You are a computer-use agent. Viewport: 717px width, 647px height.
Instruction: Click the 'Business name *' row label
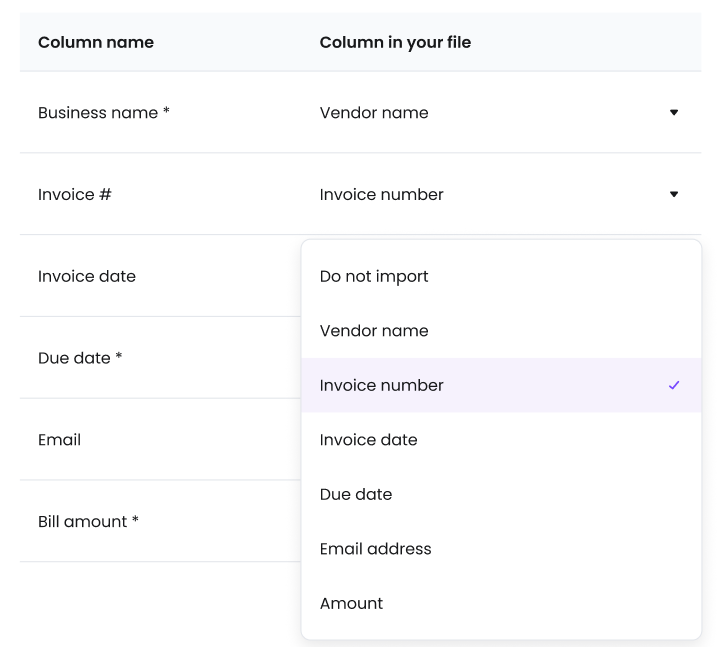click(x=104, y=113)
